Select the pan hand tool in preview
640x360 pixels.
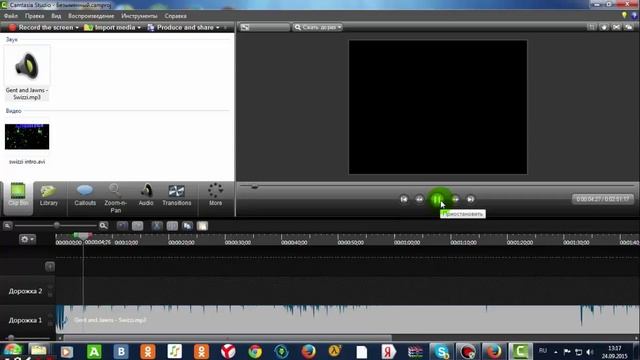point(604,27)
